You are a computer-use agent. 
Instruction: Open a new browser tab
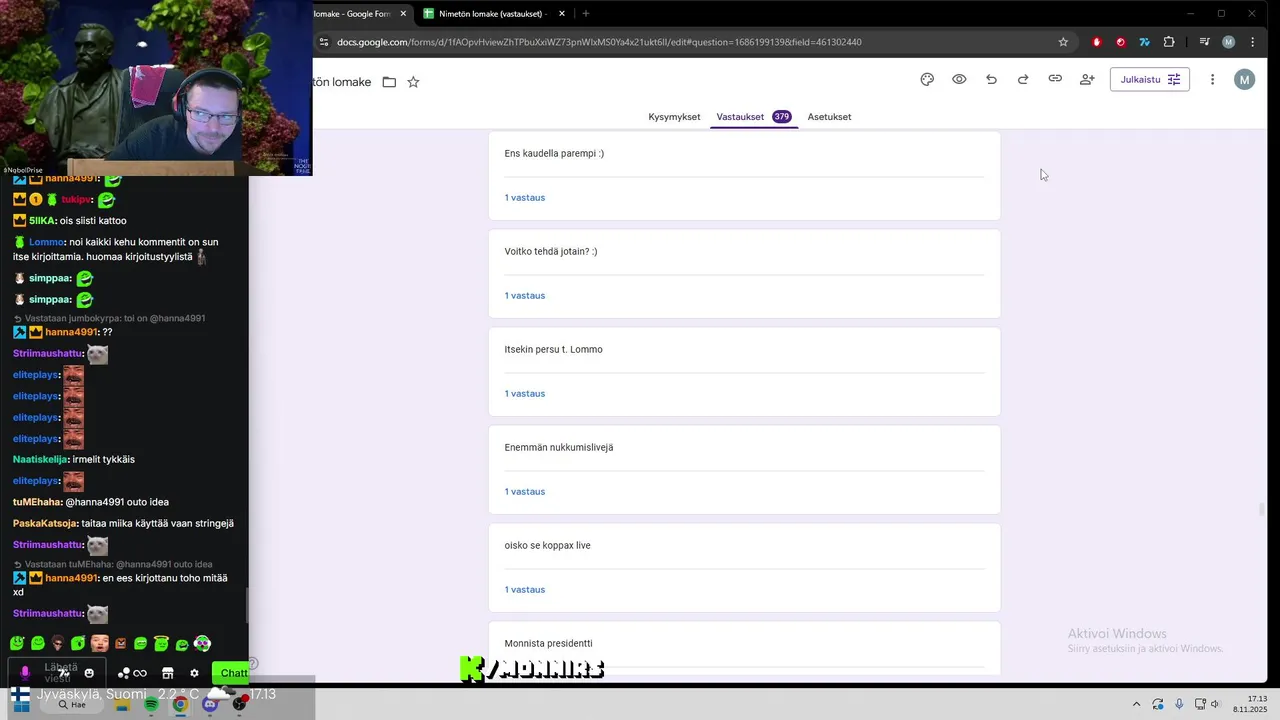tap(586, 14)
